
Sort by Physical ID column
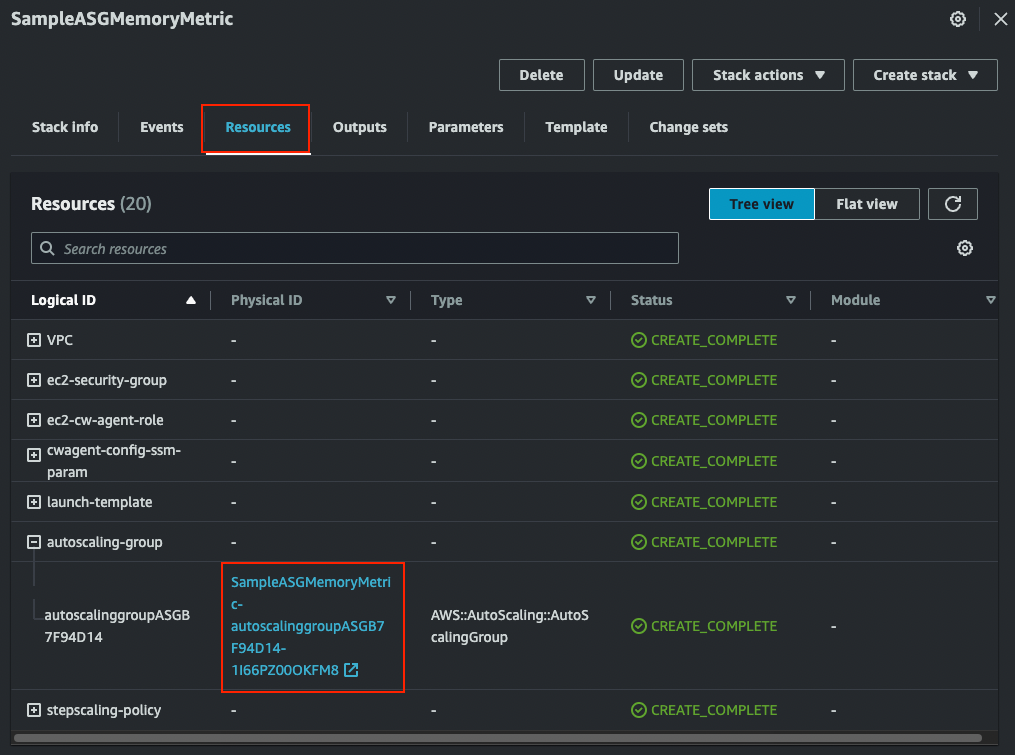(390, 300)
